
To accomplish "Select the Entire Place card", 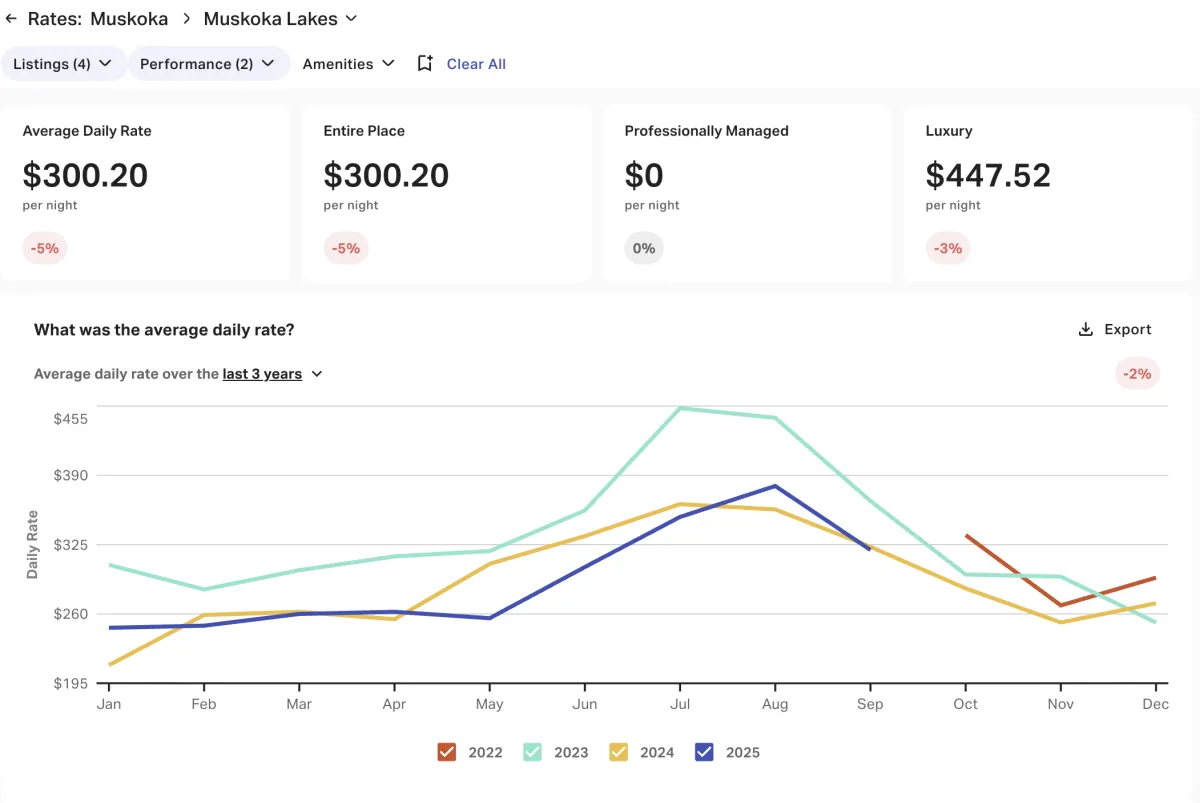I will click(446, 194).
